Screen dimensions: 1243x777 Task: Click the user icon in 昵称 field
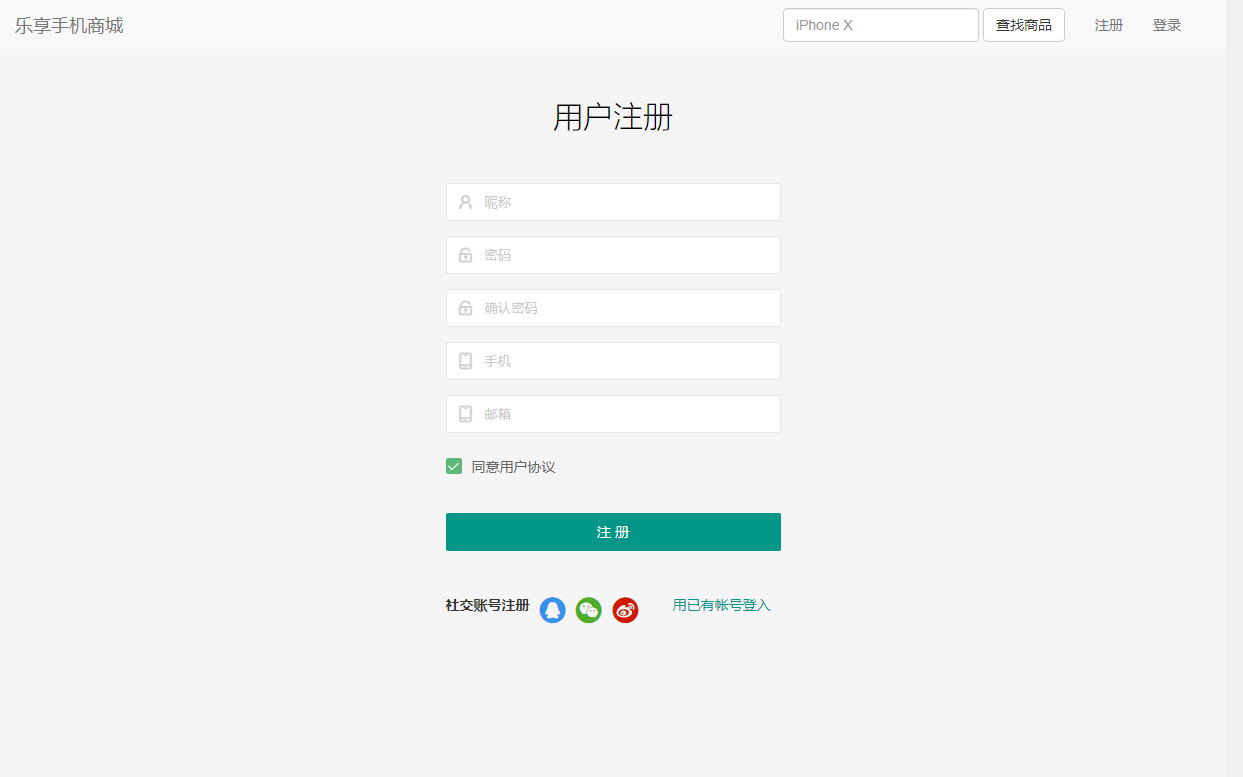465,202
